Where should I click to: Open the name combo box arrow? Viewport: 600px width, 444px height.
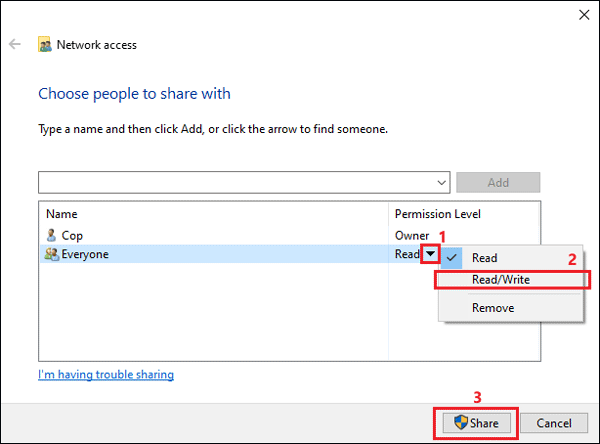coord(442,183)
